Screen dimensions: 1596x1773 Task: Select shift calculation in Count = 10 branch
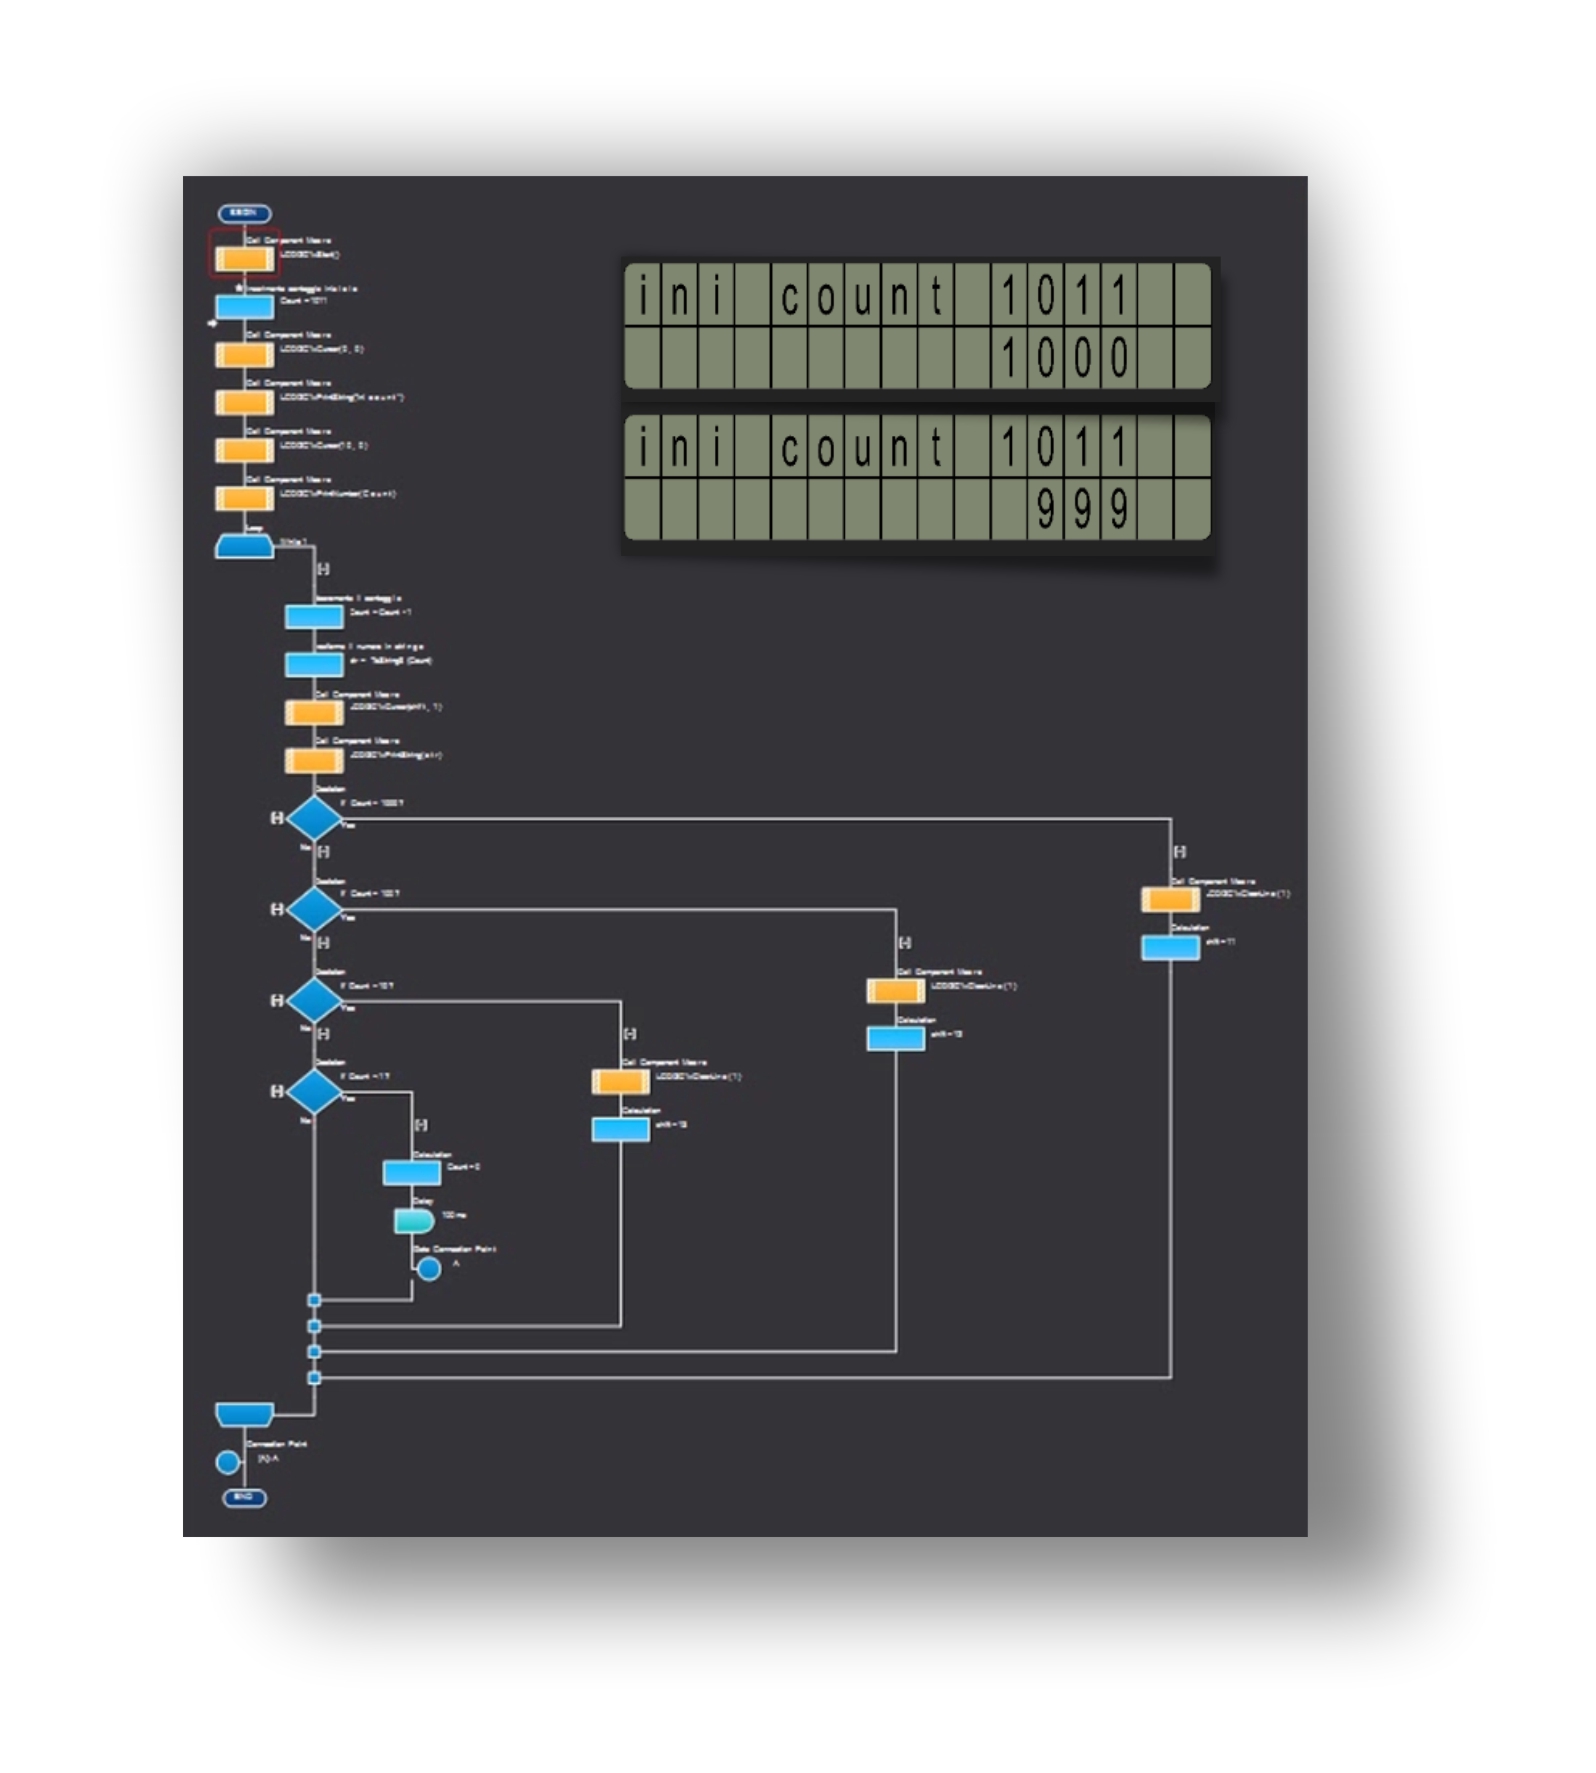(621, 1130)
